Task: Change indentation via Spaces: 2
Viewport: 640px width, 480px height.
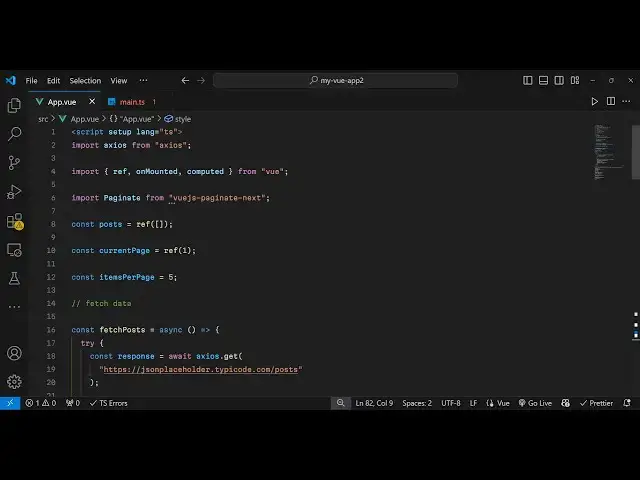Action: 417,403
